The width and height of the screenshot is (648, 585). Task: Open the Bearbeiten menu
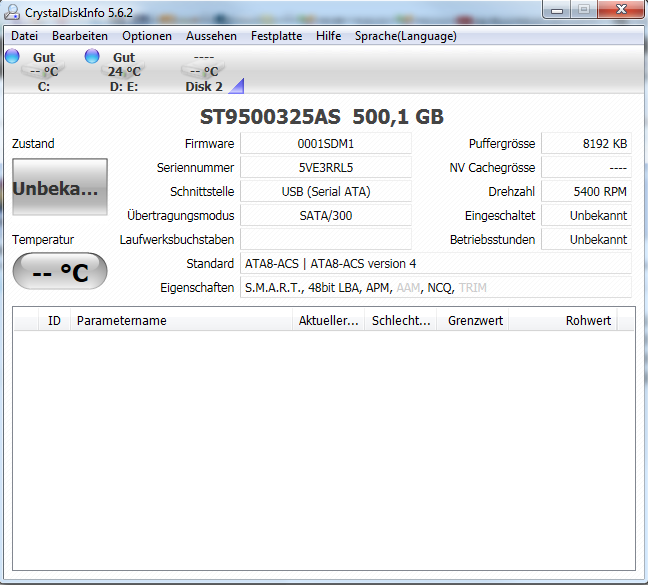click(x=80, y=36)
